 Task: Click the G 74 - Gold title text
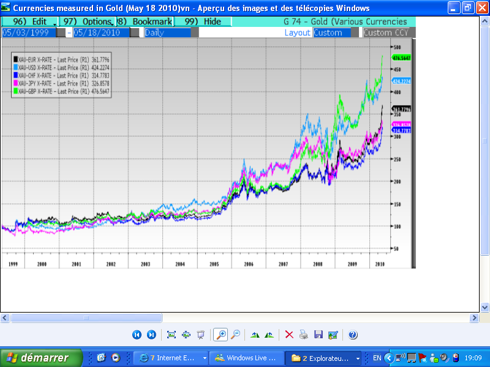345,22
